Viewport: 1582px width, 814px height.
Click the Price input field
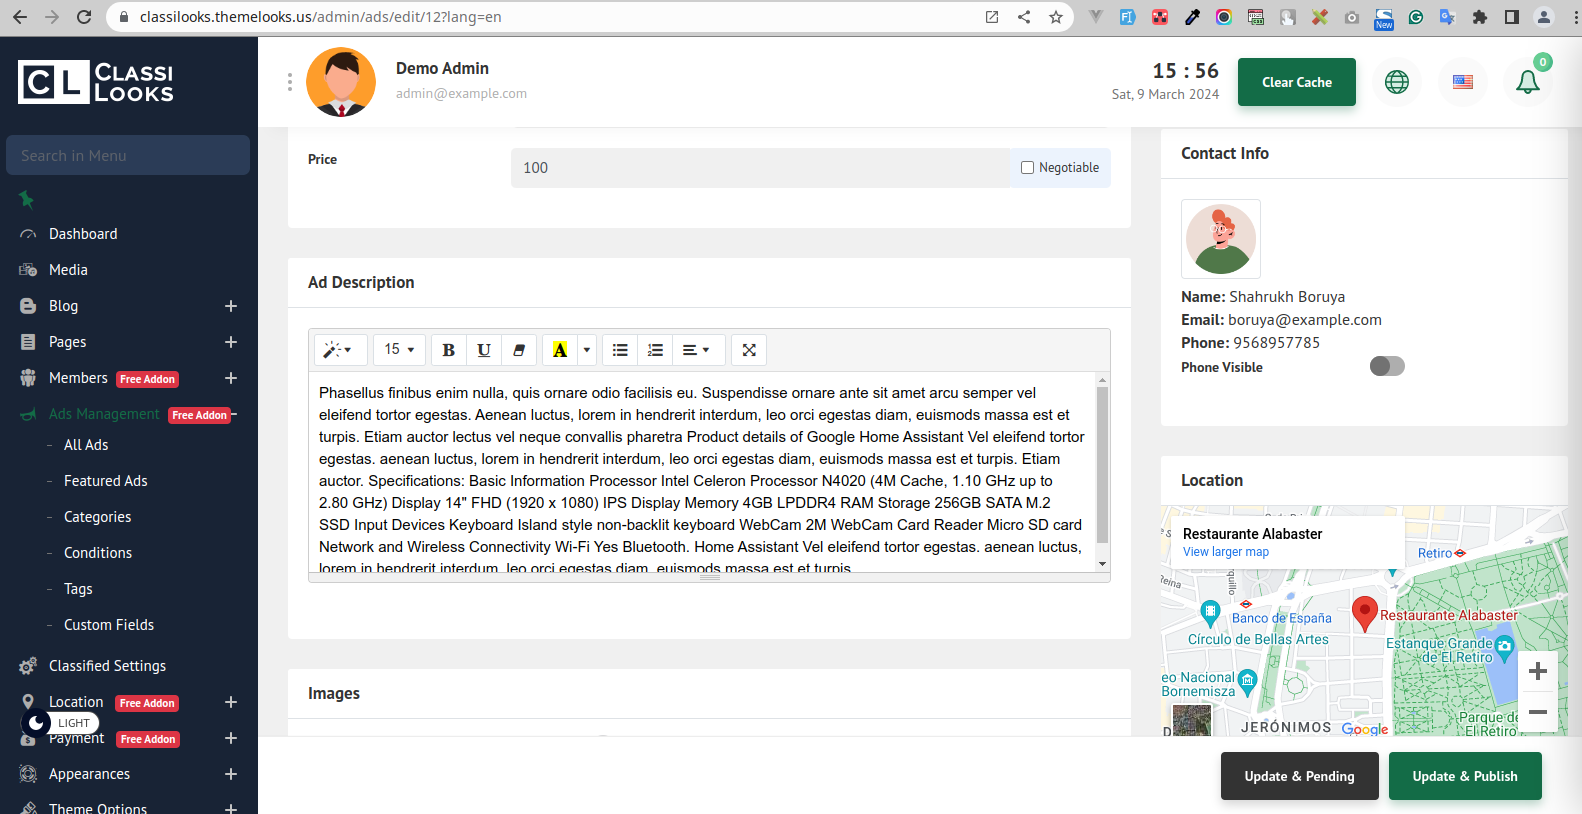[760, 168]
